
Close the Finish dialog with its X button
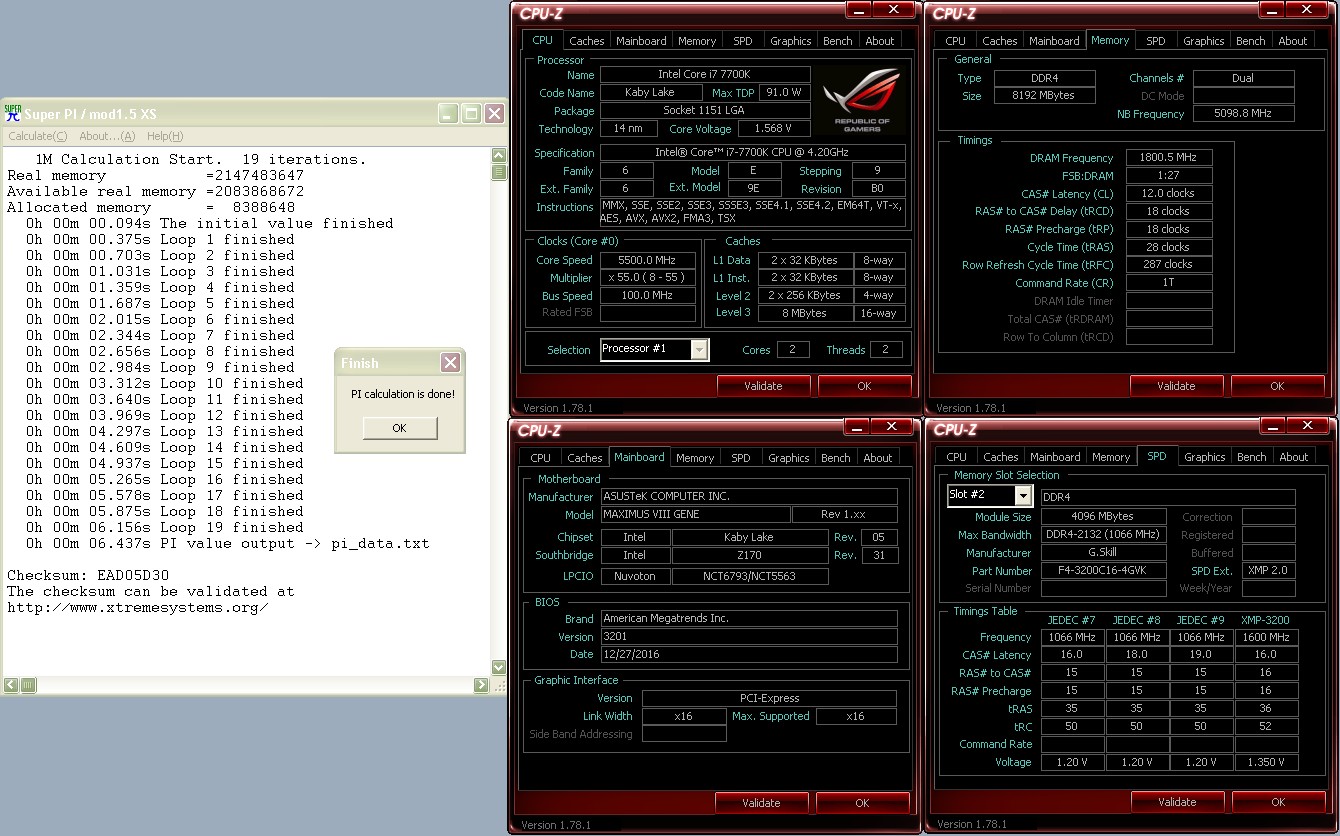pyautogui.click(x=451, y=362)
